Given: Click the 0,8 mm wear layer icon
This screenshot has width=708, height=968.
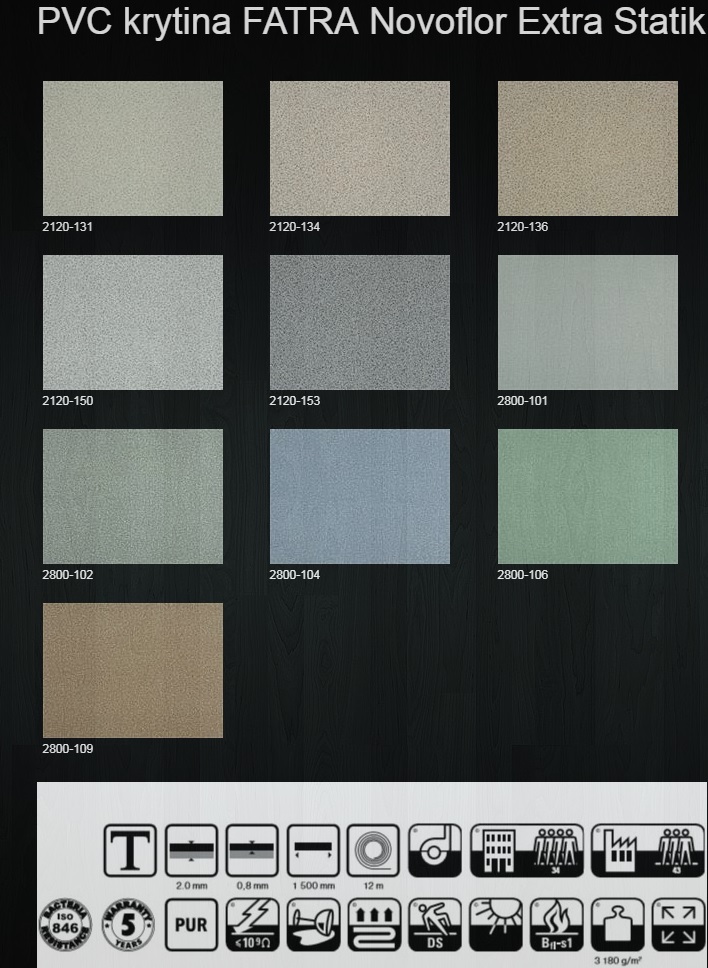Looking at the screenshot, I should (x=252, y=850).
